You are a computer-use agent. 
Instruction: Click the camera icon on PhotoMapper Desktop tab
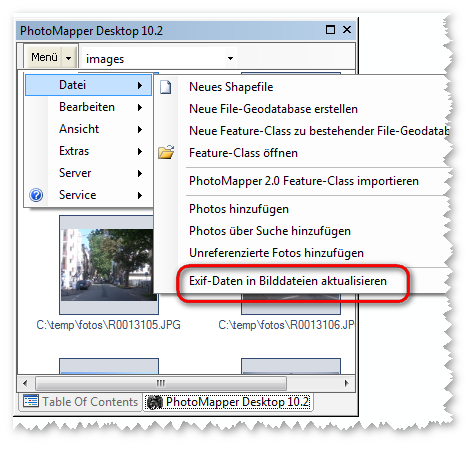tap(155, 402)
